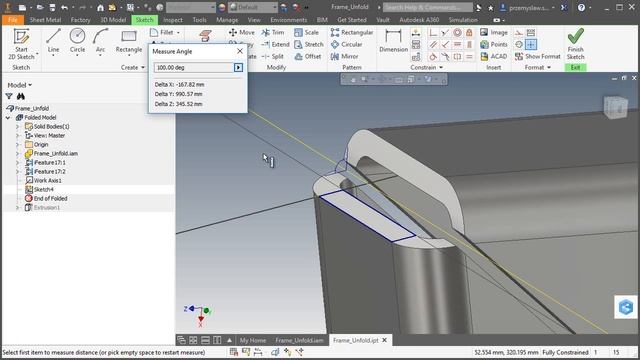Viewport: 640px width, 360px height.
Task: Click the Stretch tool
Action: pos(309,44)
